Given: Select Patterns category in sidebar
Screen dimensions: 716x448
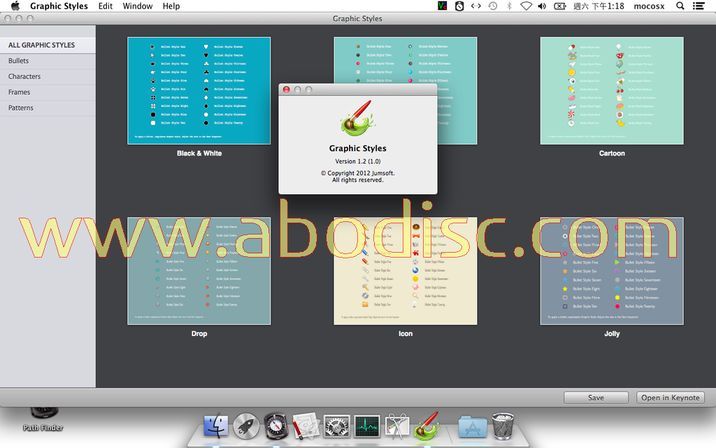Looking at the screenshot, I should [21, 107].
